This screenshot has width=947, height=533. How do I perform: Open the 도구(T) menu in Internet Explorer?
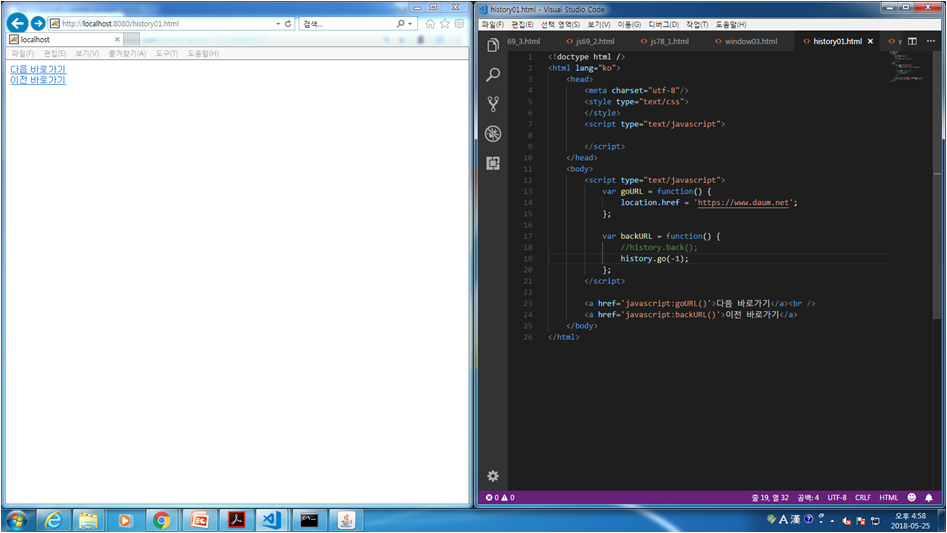click(x=167, y=54)
